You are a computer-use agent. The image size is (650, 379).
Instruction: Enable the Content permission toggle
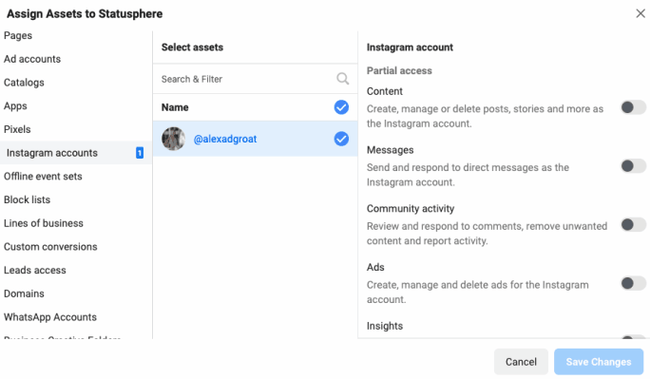pos(633,107)
